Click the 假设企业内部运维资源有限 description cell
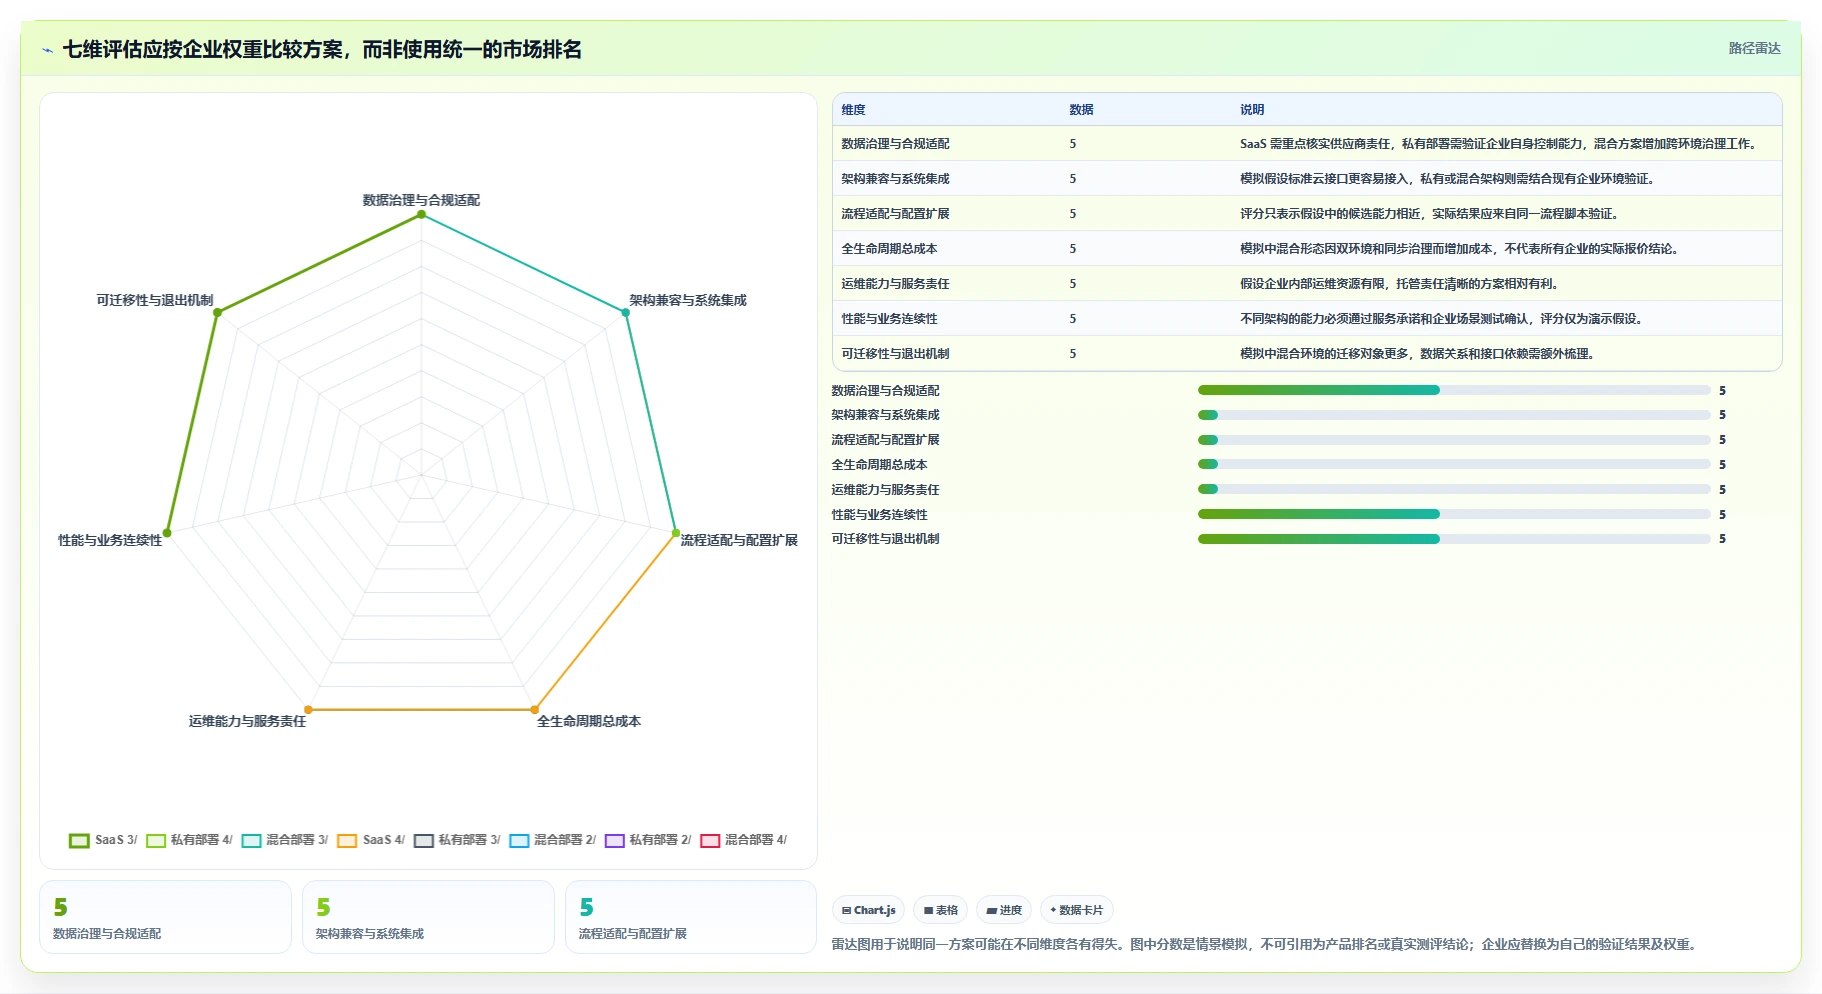Image resolution: width=1822 pixels, height=994 pixels. (1400, 284)
